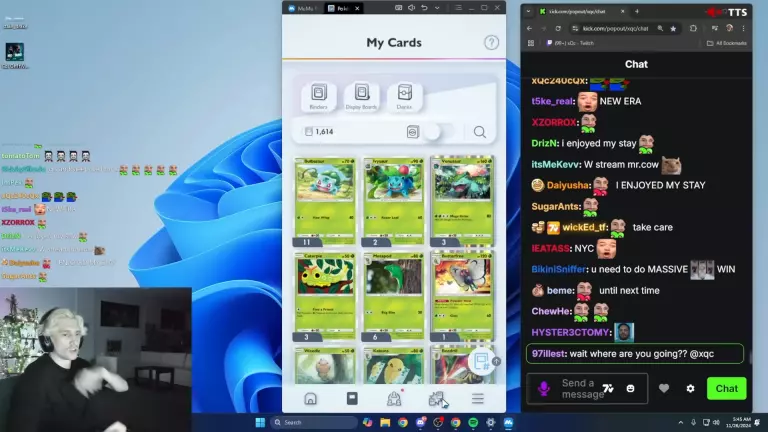Click the taskbar Search box
This screenshot has width=768, height=432.
(x=313, y=422)
